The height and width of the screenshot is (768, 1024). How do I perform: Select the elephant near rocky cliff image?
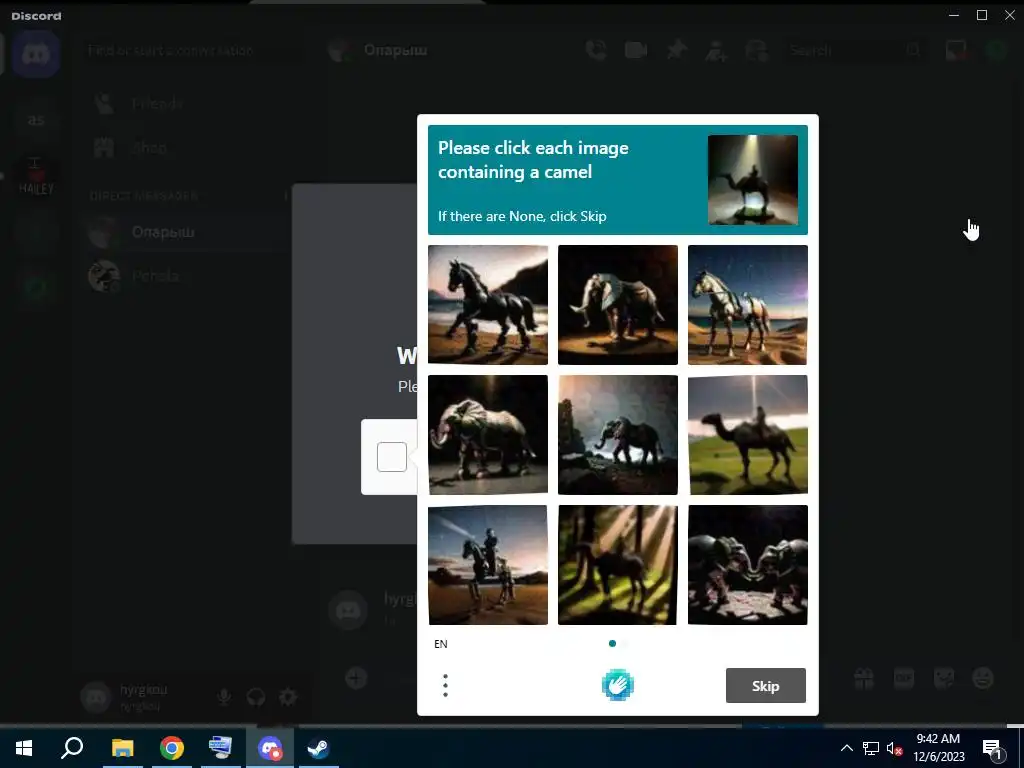click(618, 434)
